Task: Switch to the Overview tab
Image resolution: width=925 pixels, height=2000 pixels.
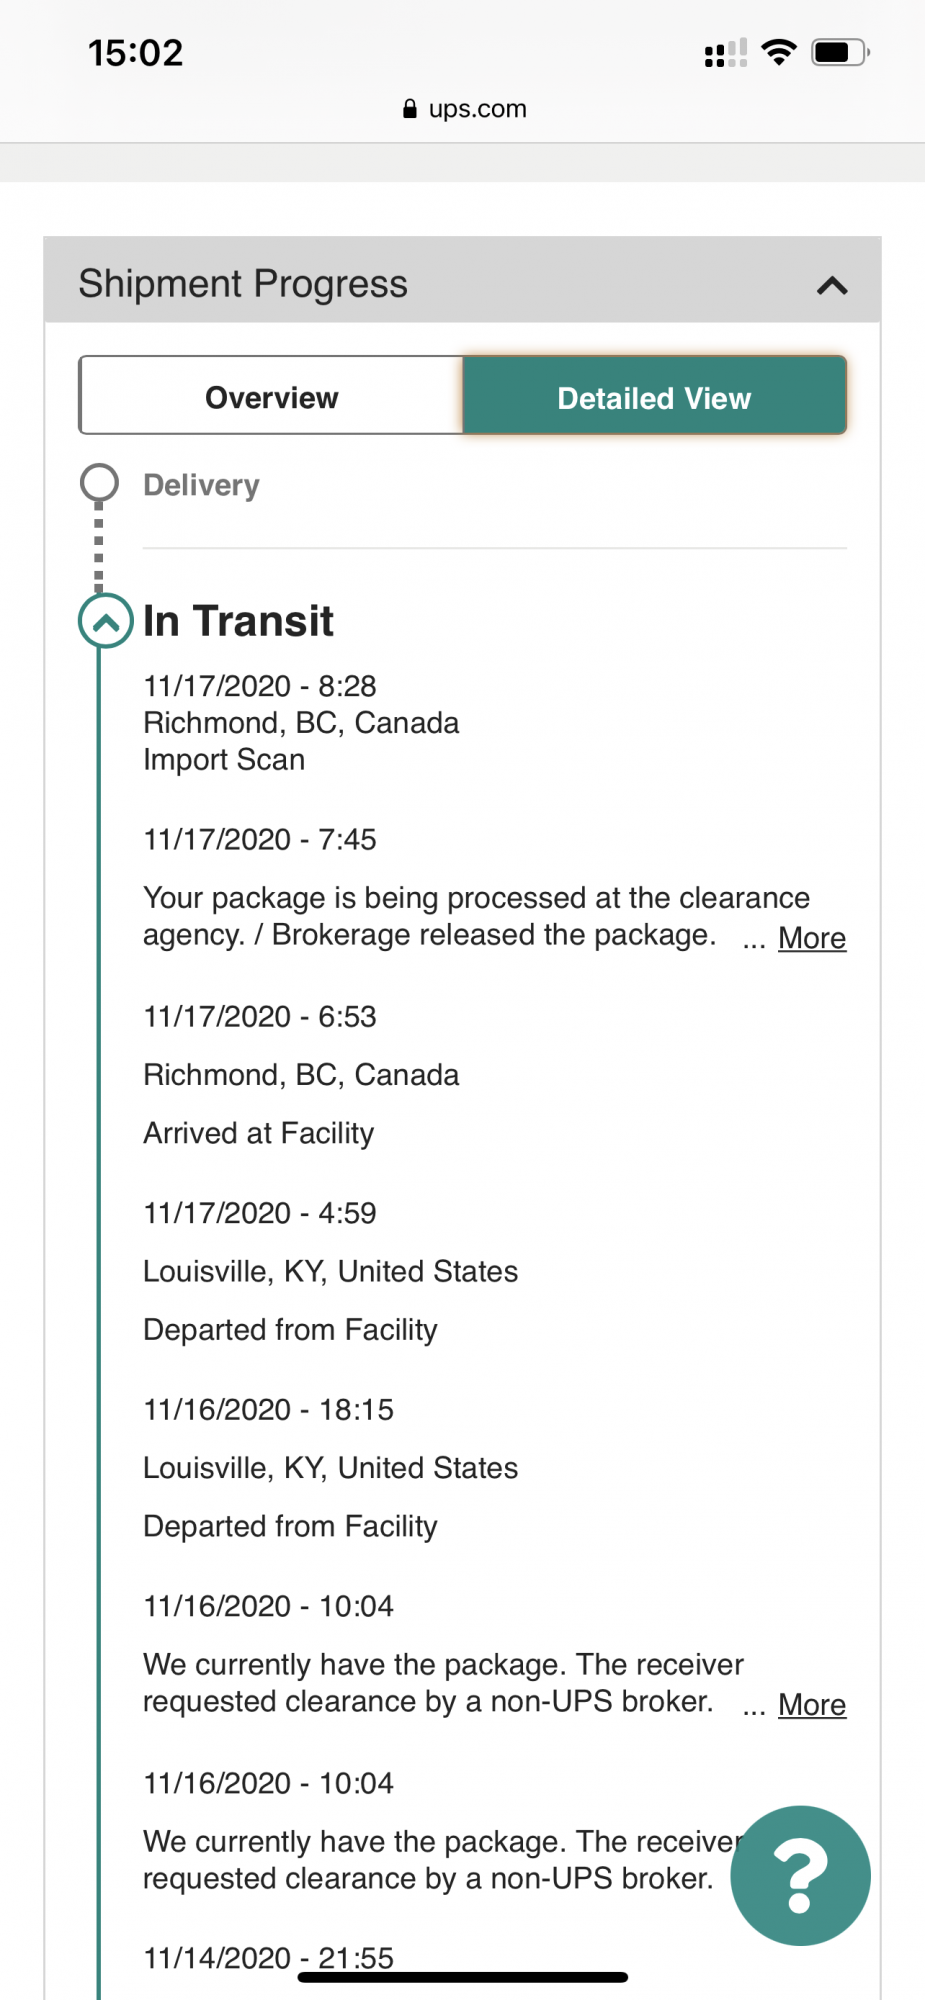Action: [271, 397]
